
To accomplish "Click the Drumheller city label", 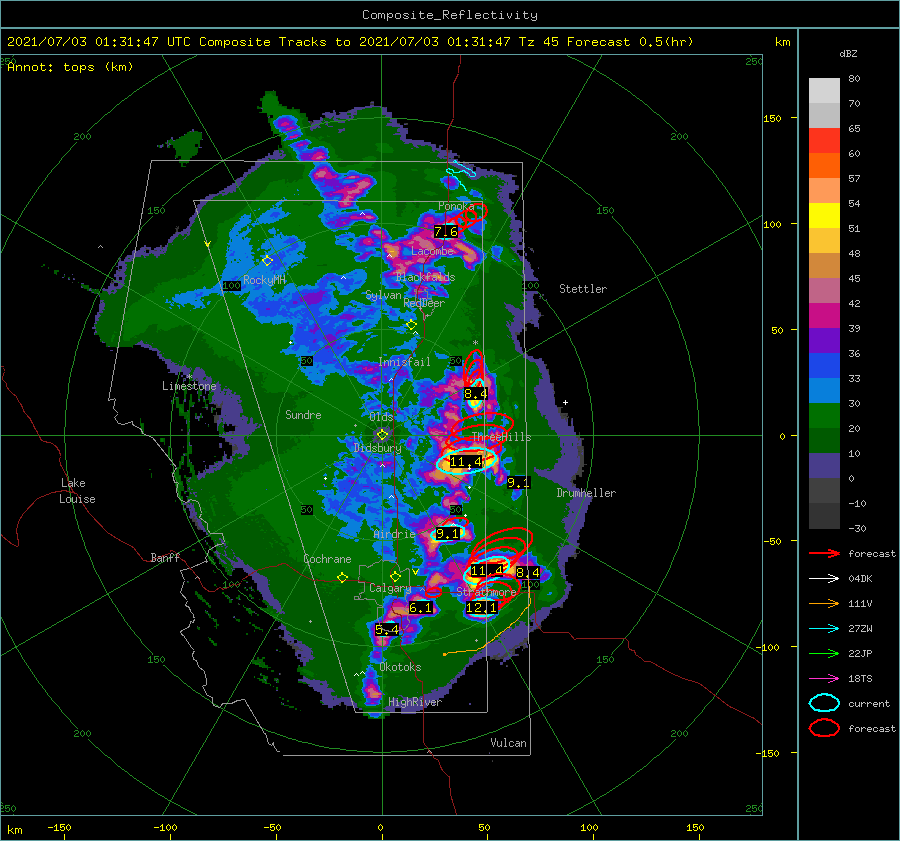I will coord(586,493).
